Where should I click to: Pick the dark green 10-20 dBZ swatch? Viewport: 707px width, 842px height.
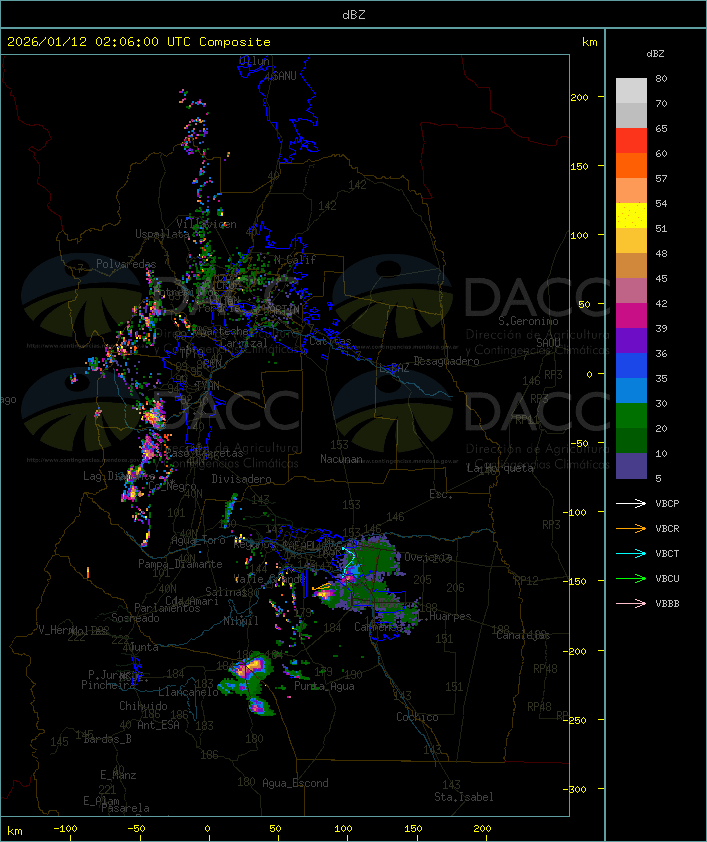click(631, 440)
